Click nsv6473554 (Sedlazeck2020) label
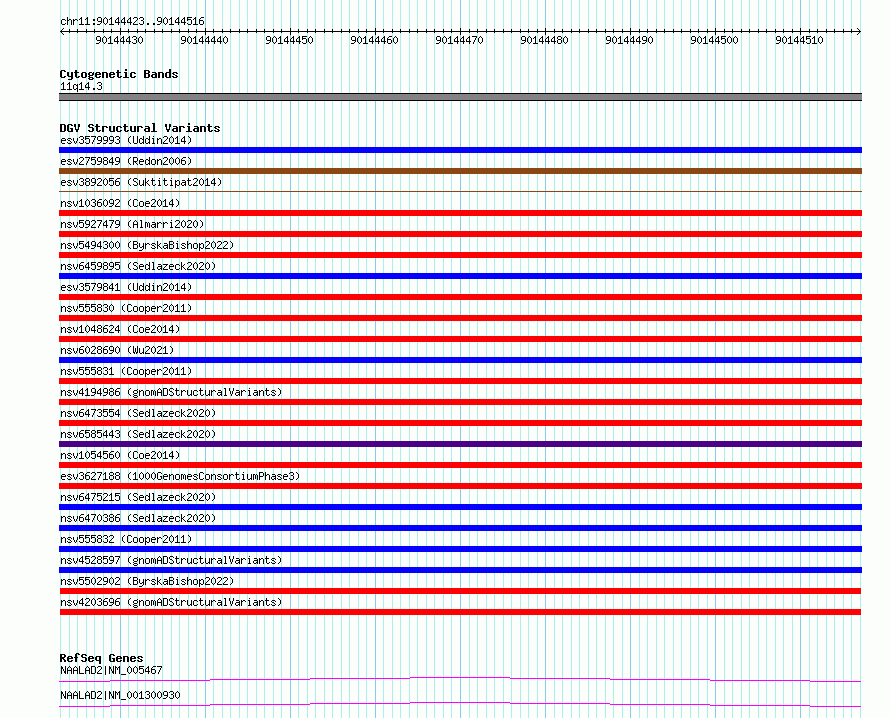This screenshot has width=890, height=718. pyautogui.click(x=138, y=413)
